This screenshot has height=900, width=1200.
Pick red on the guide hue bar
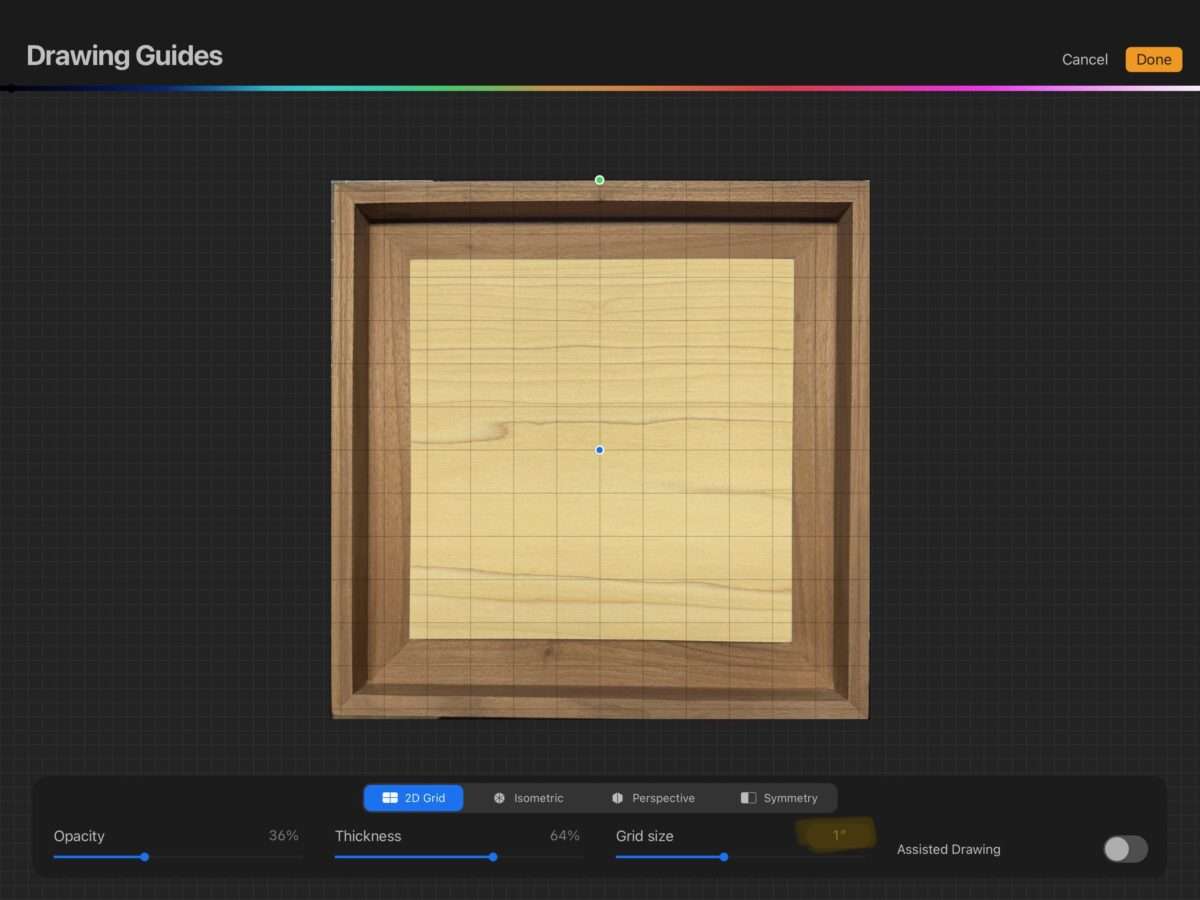[x=760, y=88]
